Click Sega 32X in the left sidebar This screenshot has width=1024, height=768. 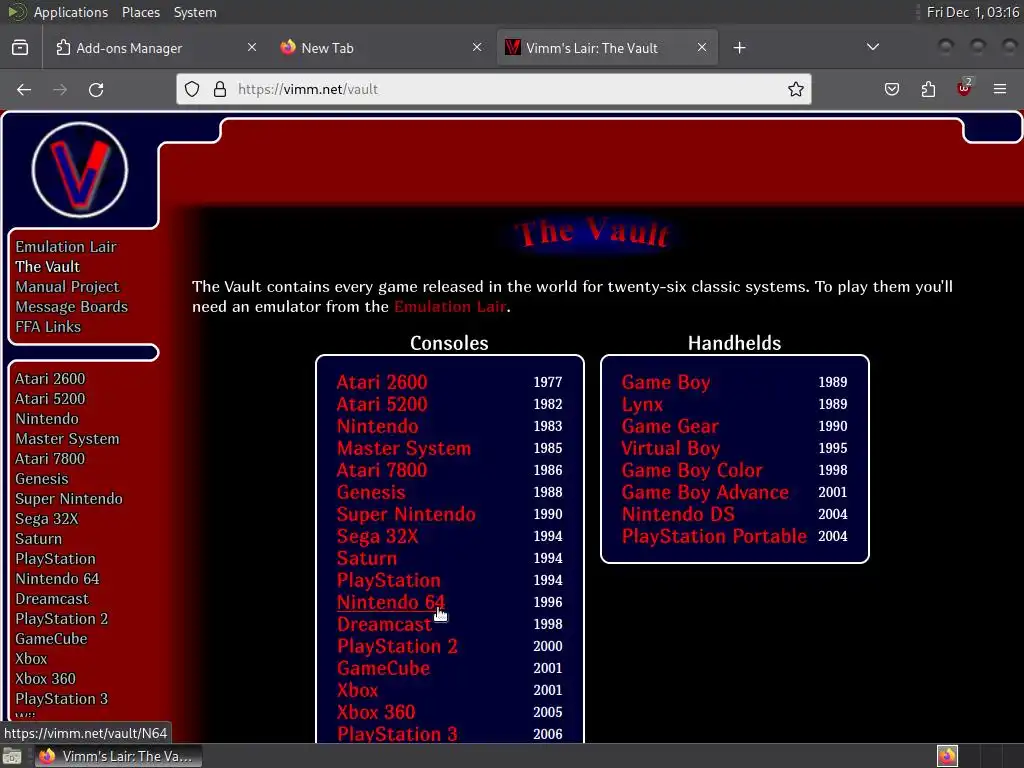[x=46, y=519]
